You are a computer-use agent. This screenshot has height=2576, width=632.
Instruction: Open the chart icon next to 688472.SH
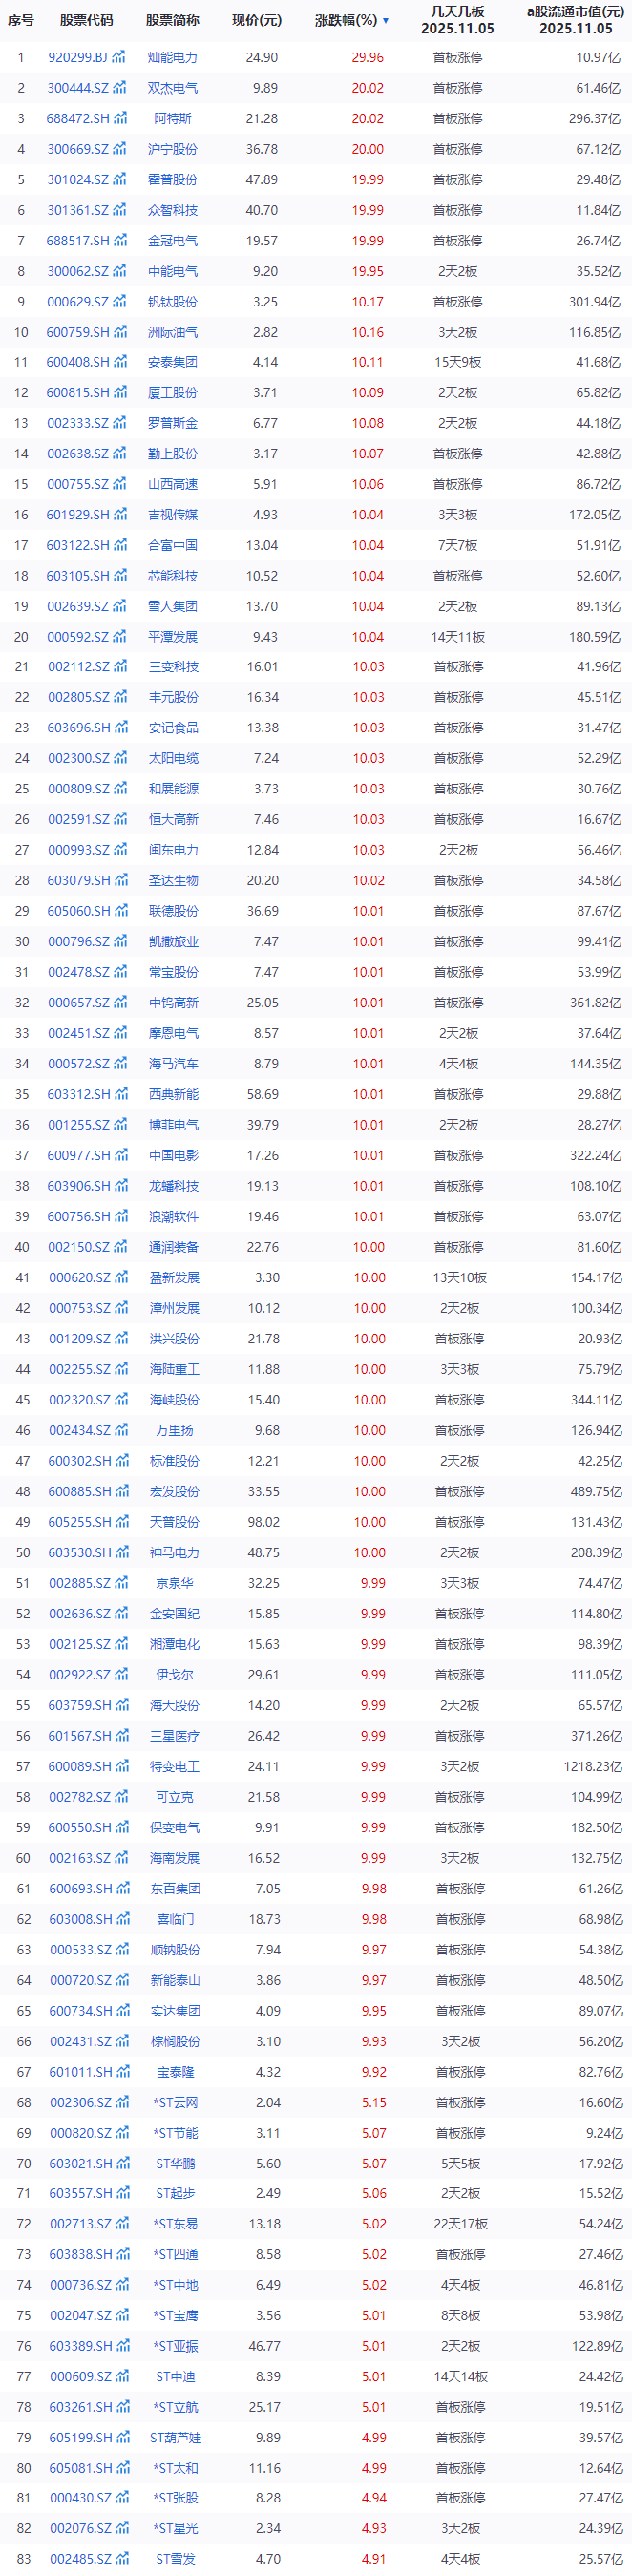tap(120, 119)
